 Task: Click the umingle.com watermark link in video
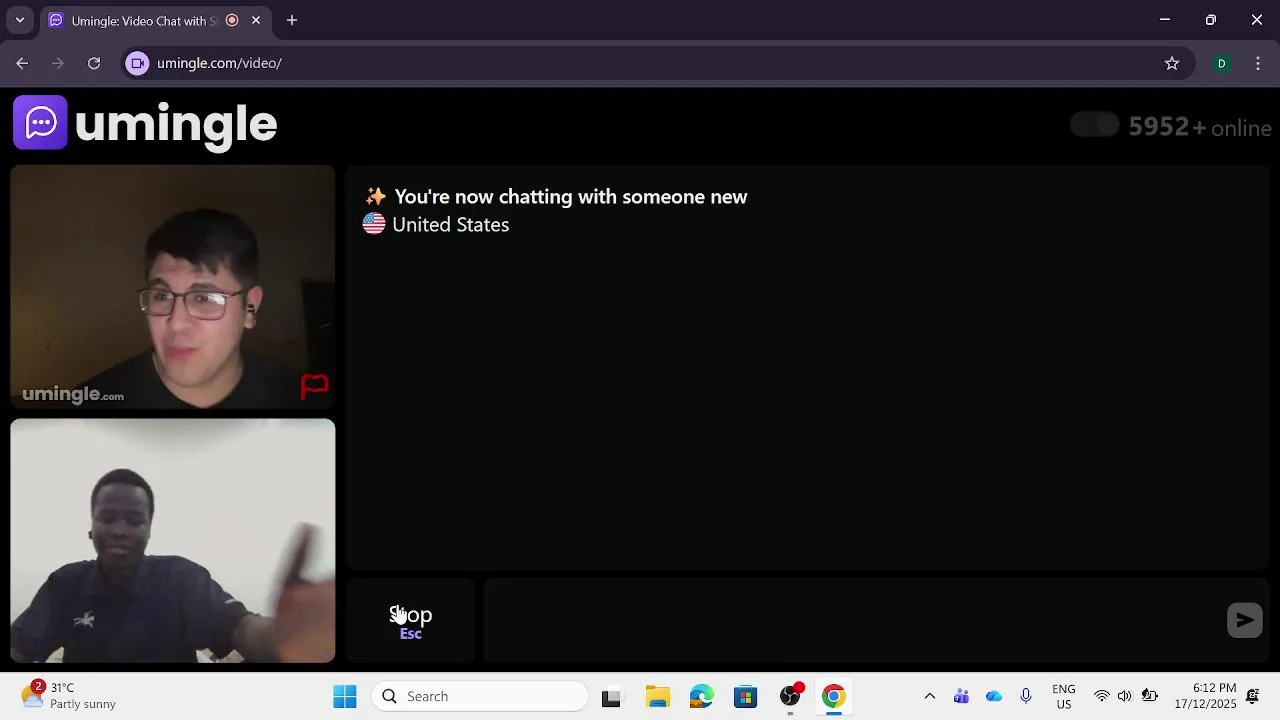tap(73, 394)
